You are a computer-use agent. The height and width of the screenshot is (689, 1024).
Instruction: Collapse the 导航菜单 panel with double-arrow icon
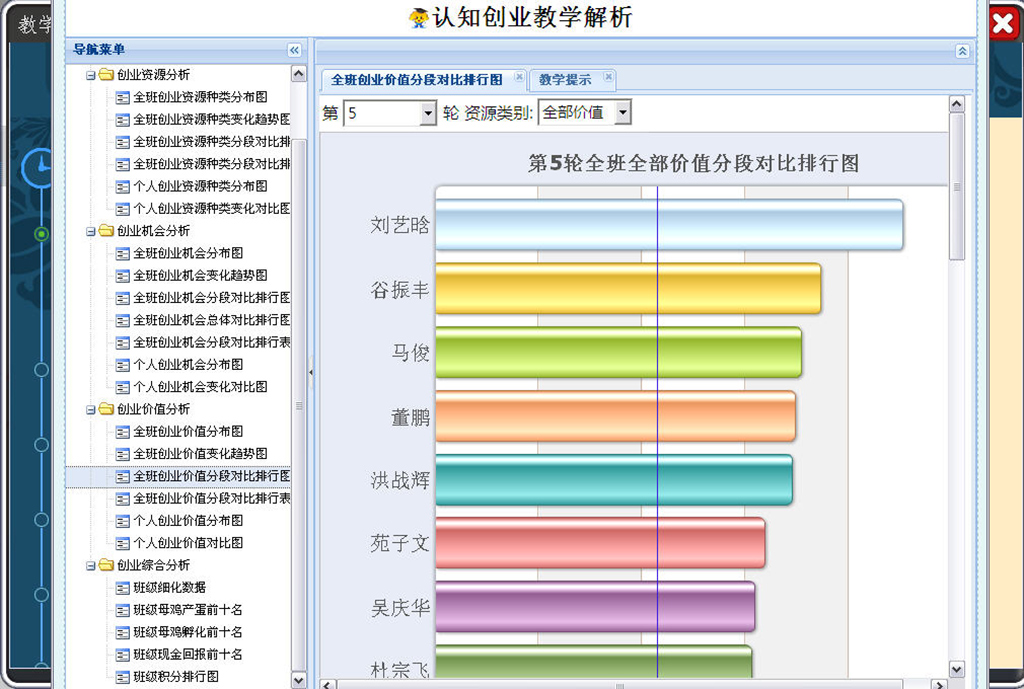point(294,50)
